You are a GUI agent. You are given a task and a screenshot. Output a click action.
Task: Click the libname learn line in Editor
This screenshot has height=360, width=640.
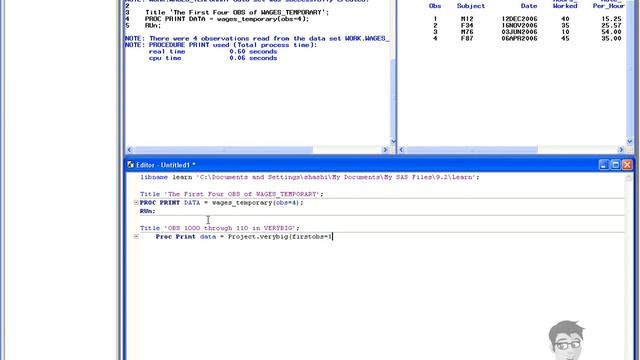coord(310,177)
